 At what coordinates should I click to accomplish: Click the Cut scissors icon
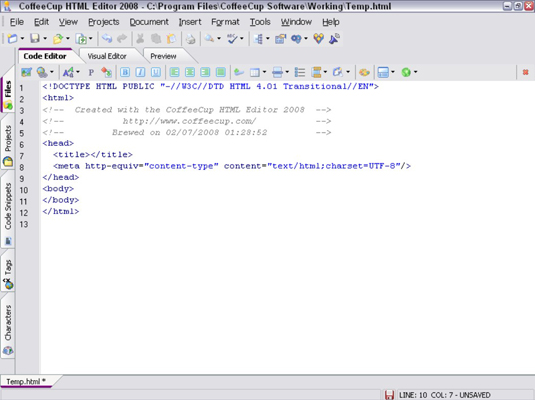coord(140,39)
